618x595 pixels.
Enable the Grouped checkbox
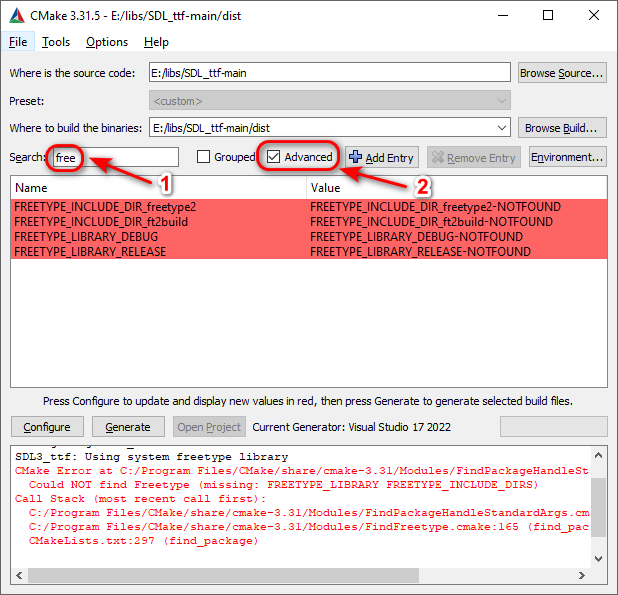tap(203, 157)
